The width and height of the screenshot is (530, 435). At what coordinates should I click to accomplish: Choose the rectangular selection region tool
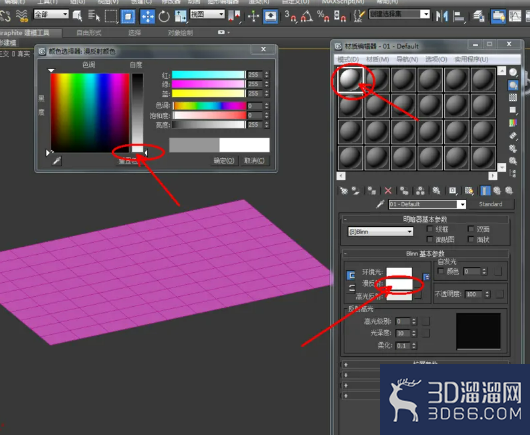point(111,16)
